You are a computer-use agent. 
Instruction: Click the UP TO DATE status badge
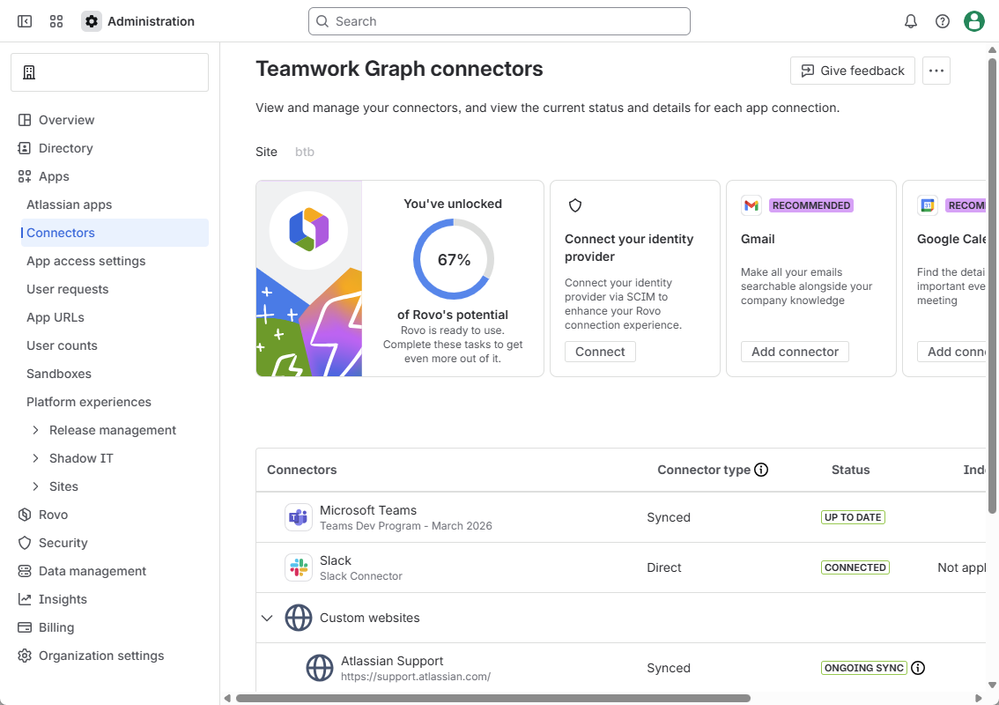coord(852,517)
